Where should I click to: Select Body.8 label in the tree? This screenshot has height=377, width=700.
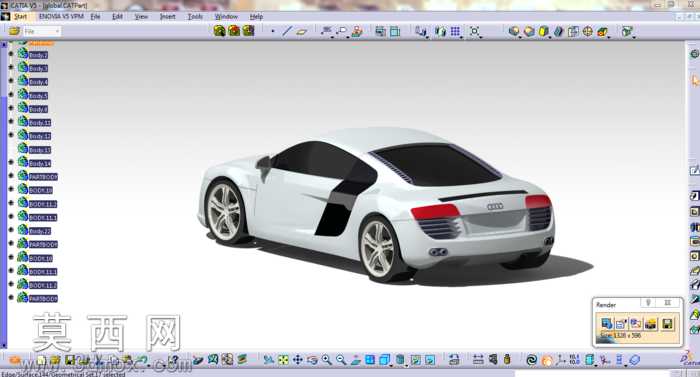[38, 109]
